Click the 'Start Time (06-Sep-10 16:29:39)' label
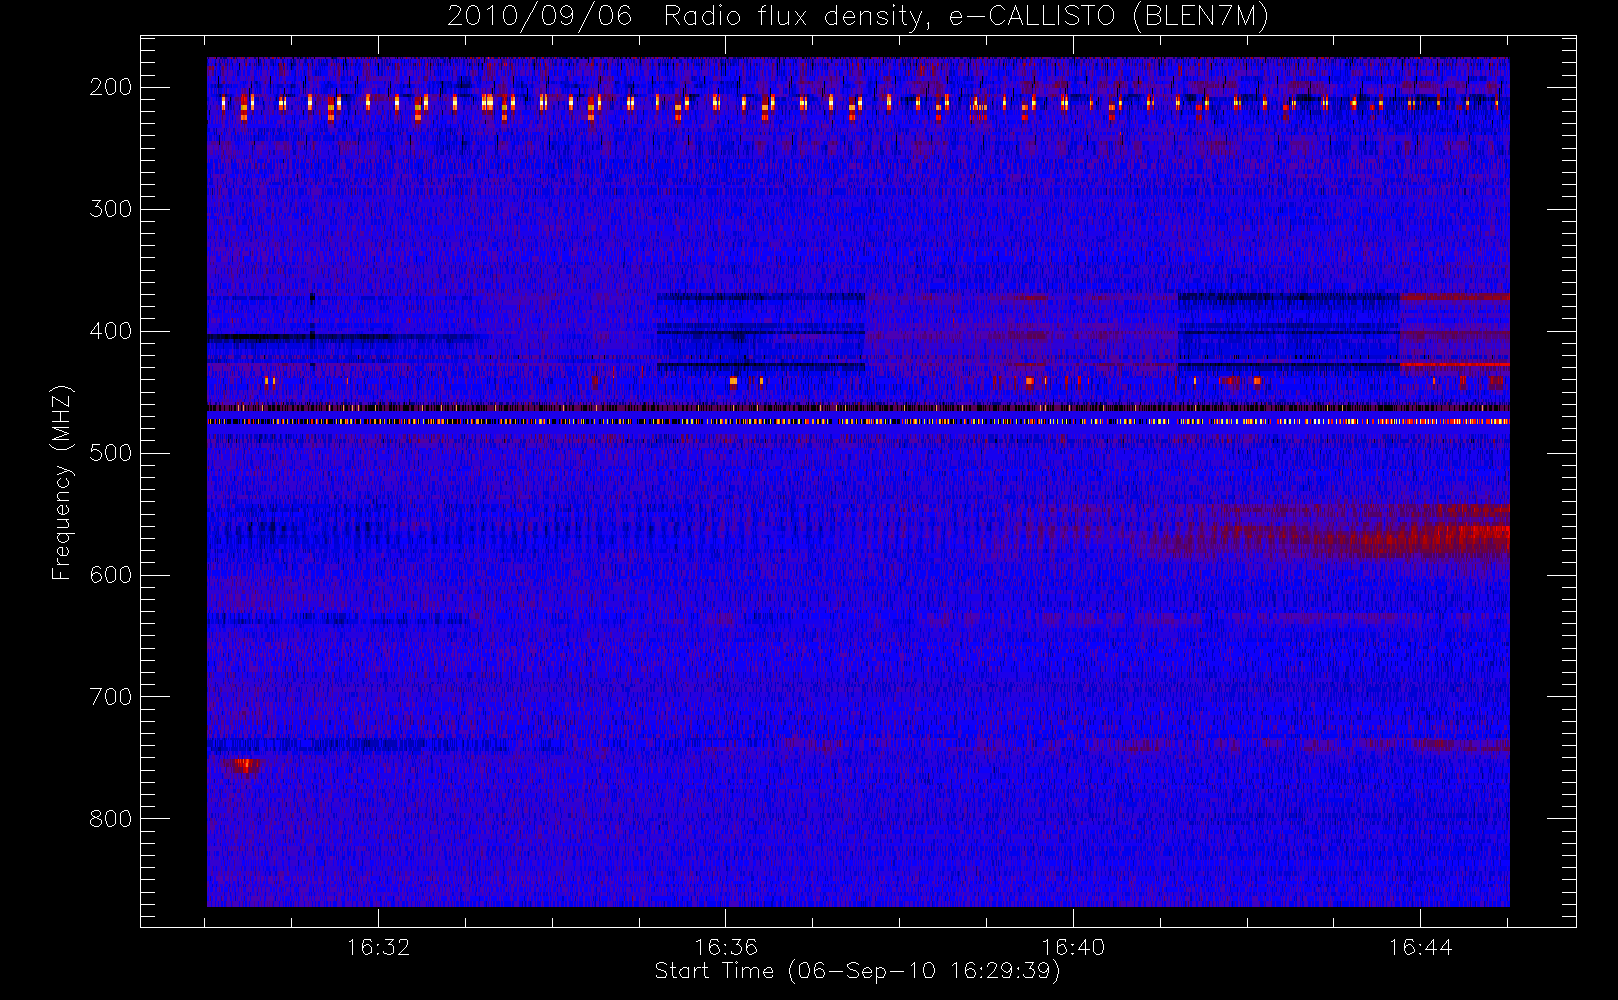This screenshot has height=1000, width=1618. (x=857, y=971)
